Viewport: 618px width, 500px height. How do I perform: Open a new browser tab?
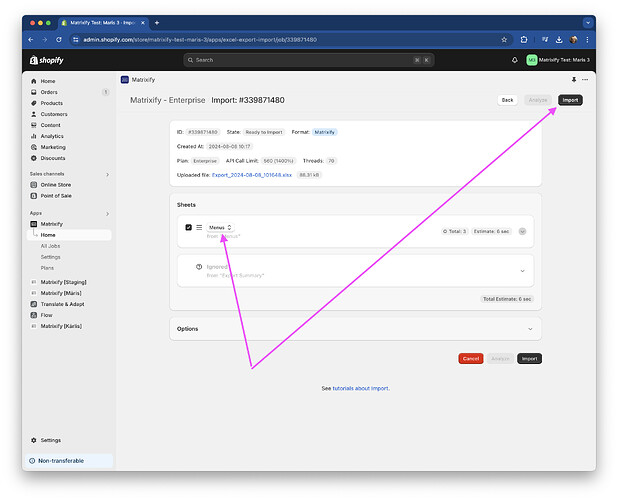(x=157, y=23)
